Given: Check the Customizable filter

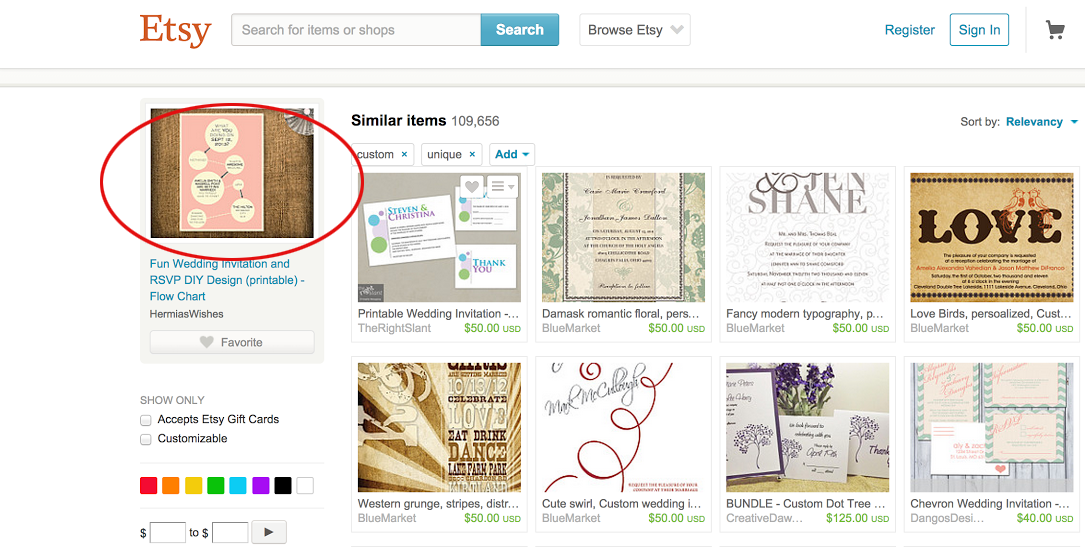Looking at the screenshot, I should pyautogui.click(x=145, y=439).
